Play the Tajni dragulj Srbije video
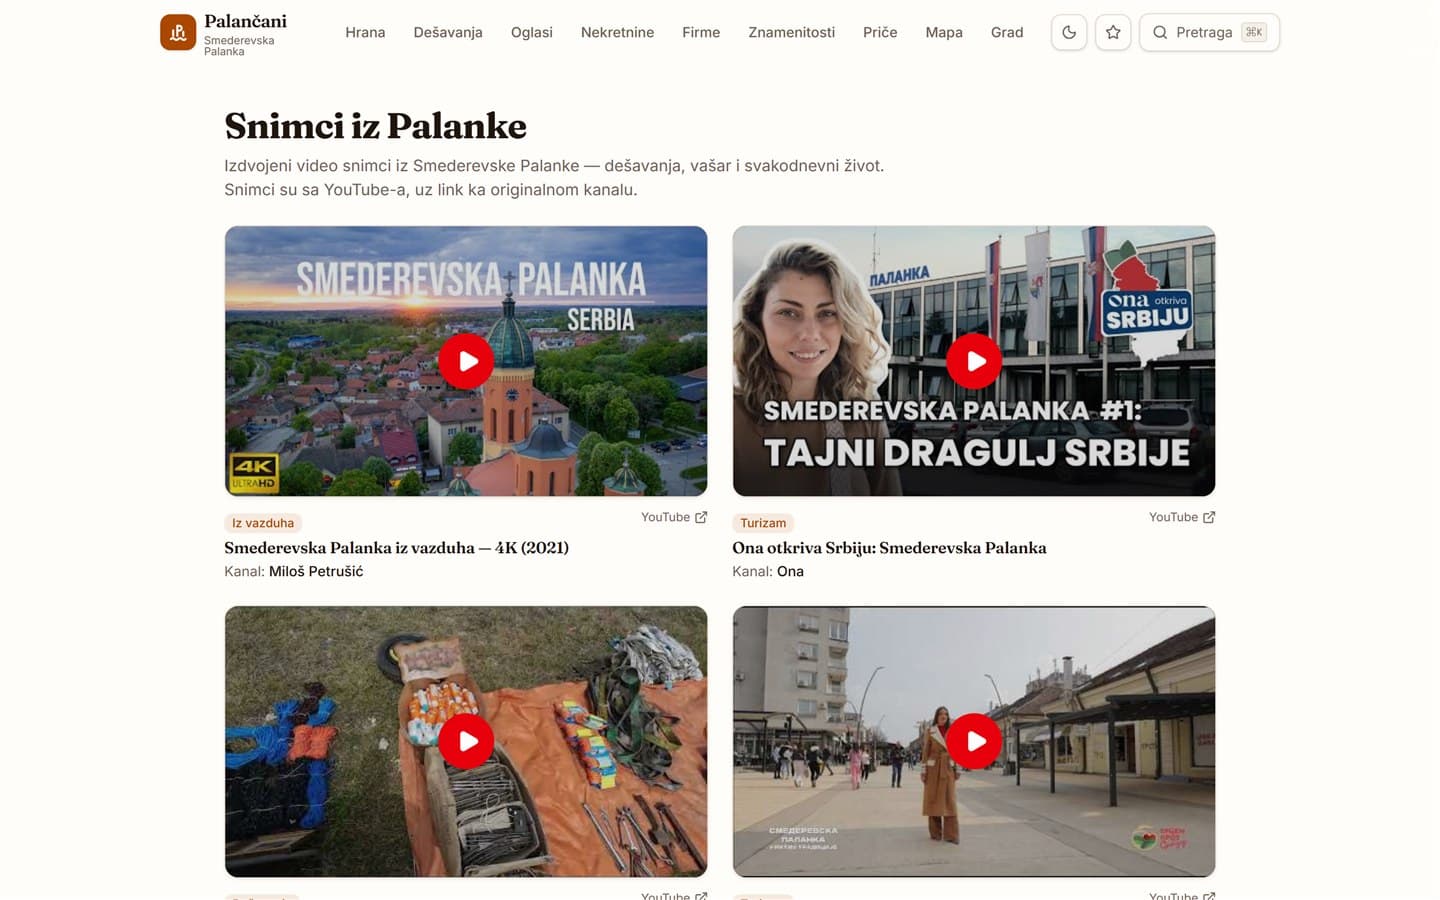The height and width of the screenshot is (900, 1440). tap(974, 361)
